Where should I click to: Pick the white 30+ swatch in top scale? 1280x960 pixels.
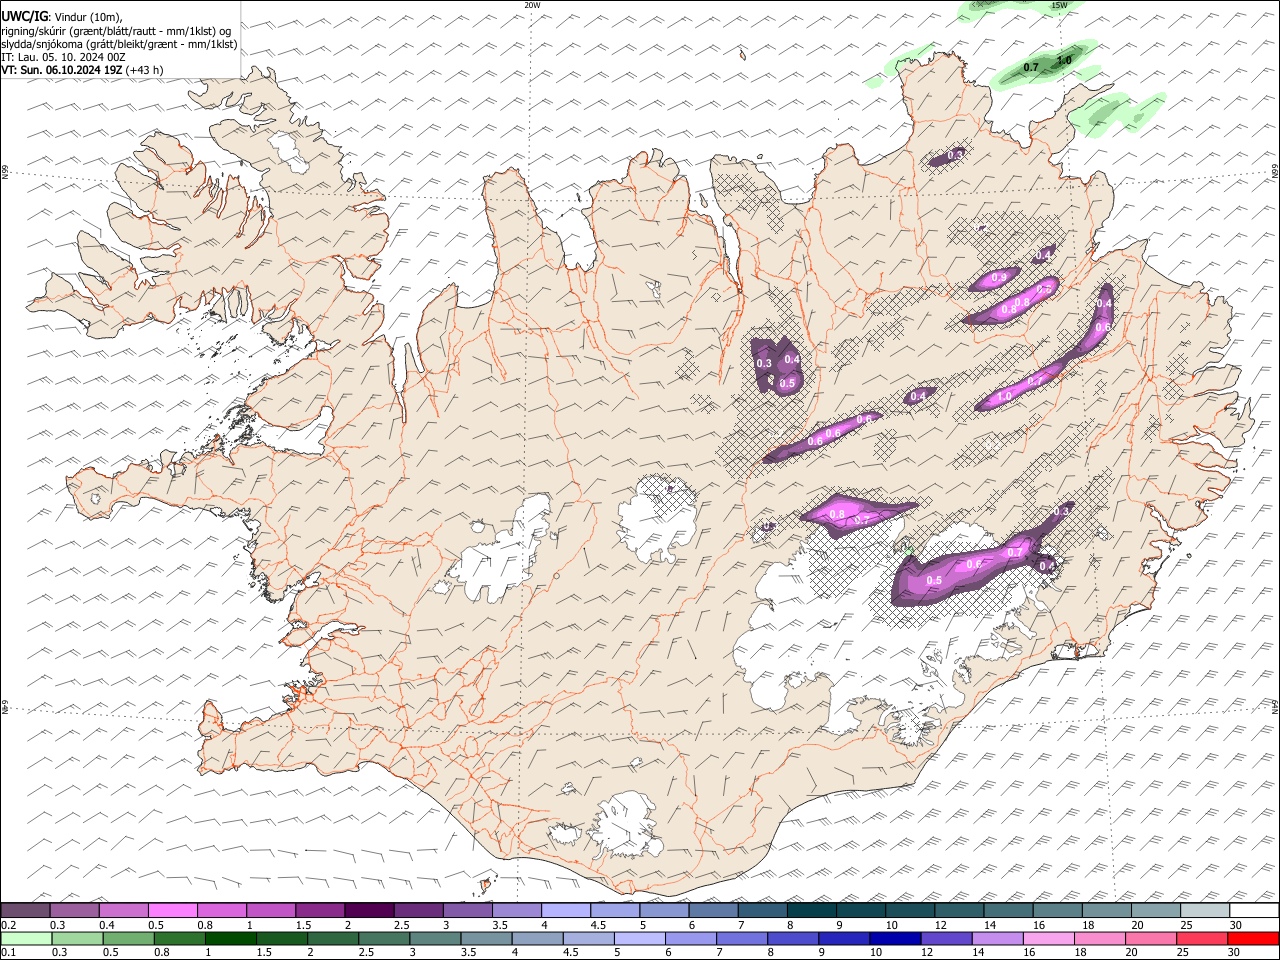click(x=1255, y=911)
